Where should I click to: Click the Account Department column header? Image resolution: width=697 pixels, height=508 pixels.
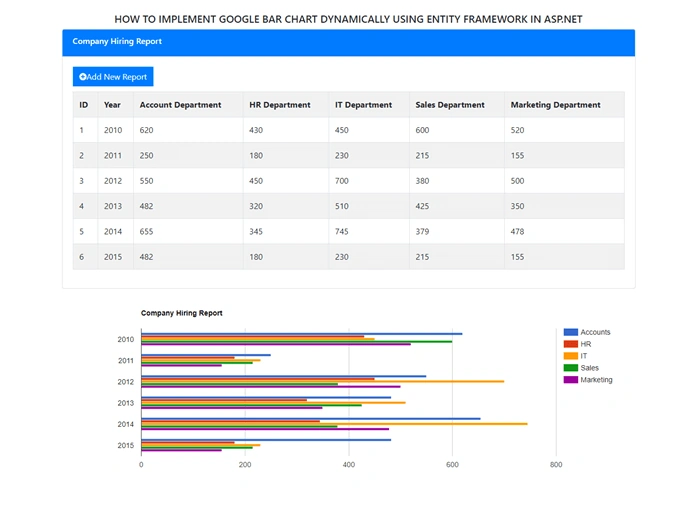[188, 104]
